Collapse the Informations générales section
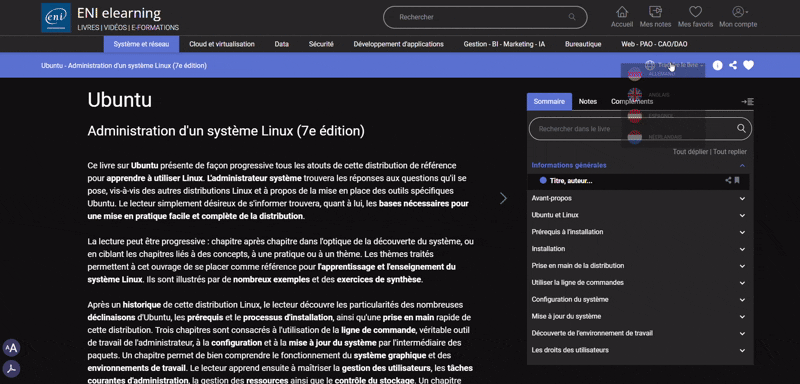The width and height of the screenshot is (800, 384). coord(742,165)
